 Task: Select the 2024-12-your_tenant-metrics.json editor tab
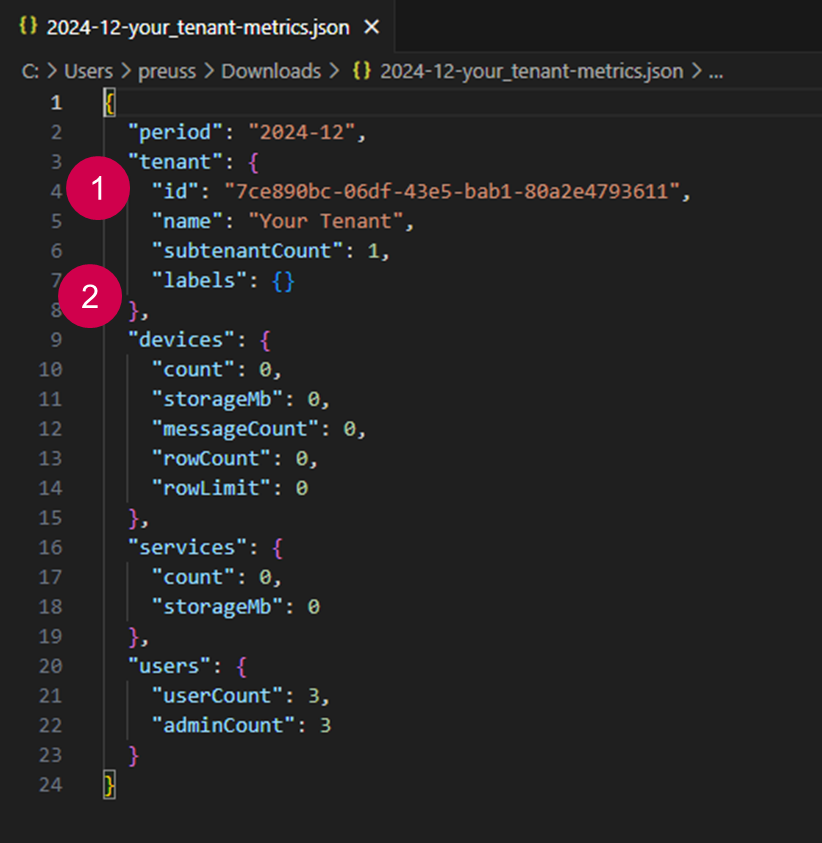coord(198,27)
